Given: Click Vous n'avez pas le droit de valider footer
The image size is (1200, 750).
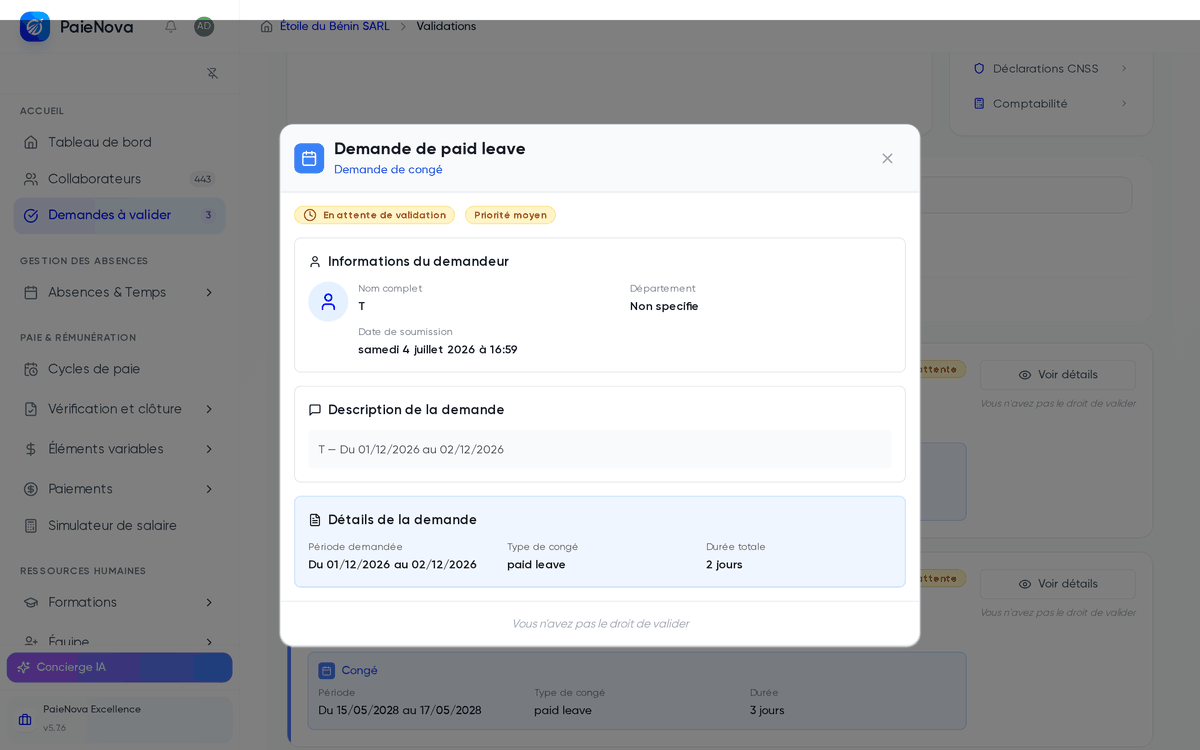Looking at the screenshot, I should pos(600,624).
